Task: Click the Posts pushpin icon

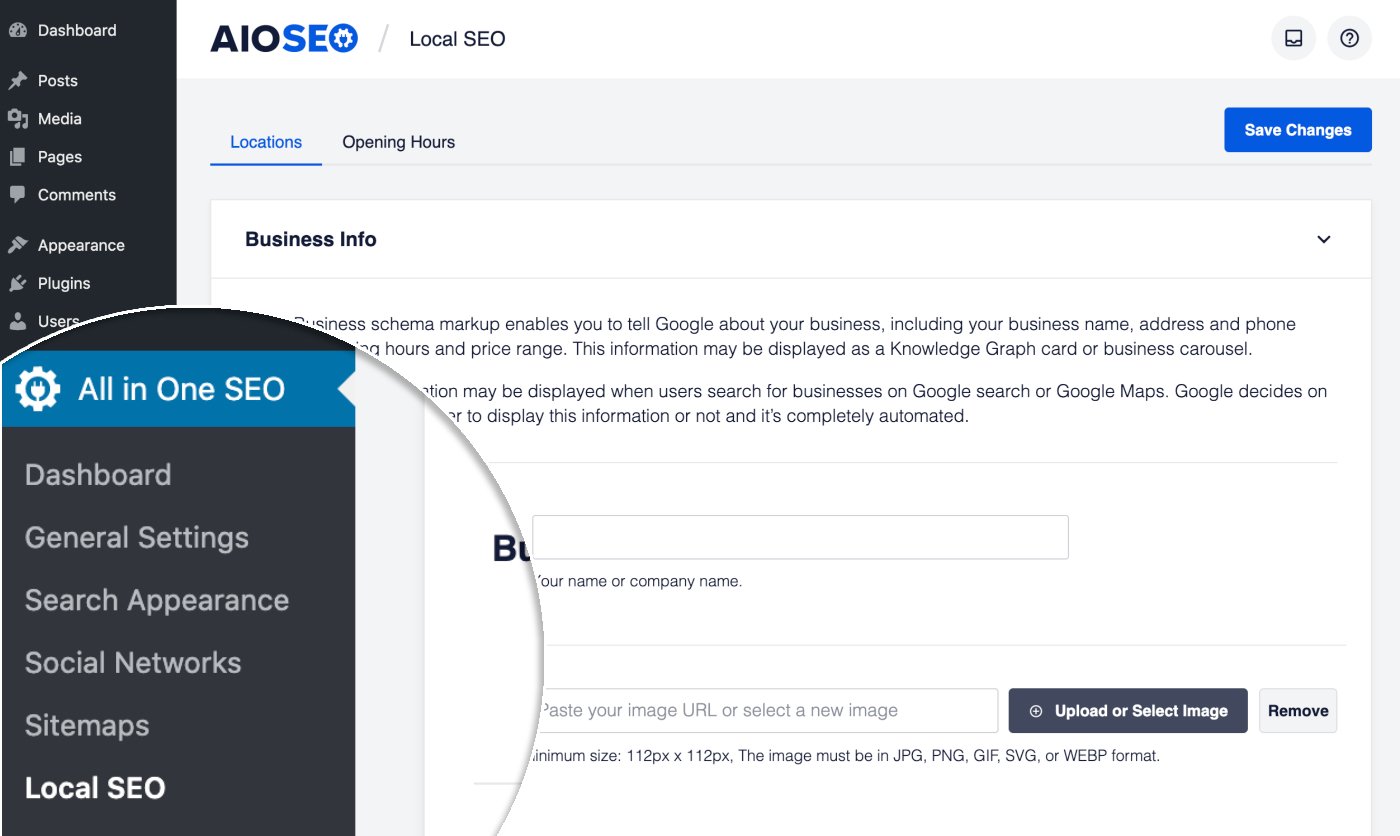Action: click(17, 81)
